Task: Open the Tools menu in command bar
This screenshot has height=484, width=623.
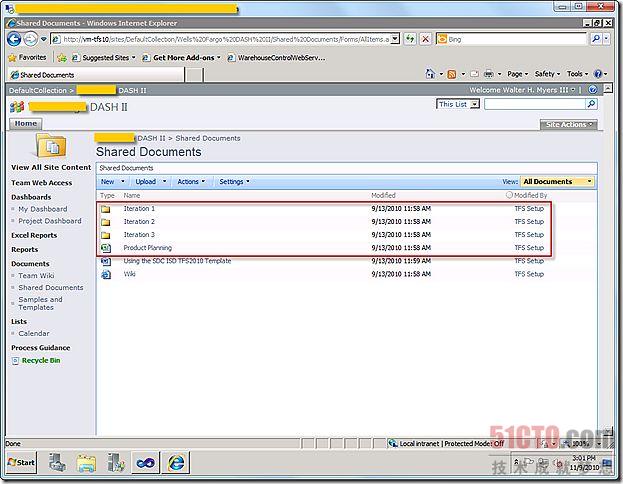Action: coord(577,74)
